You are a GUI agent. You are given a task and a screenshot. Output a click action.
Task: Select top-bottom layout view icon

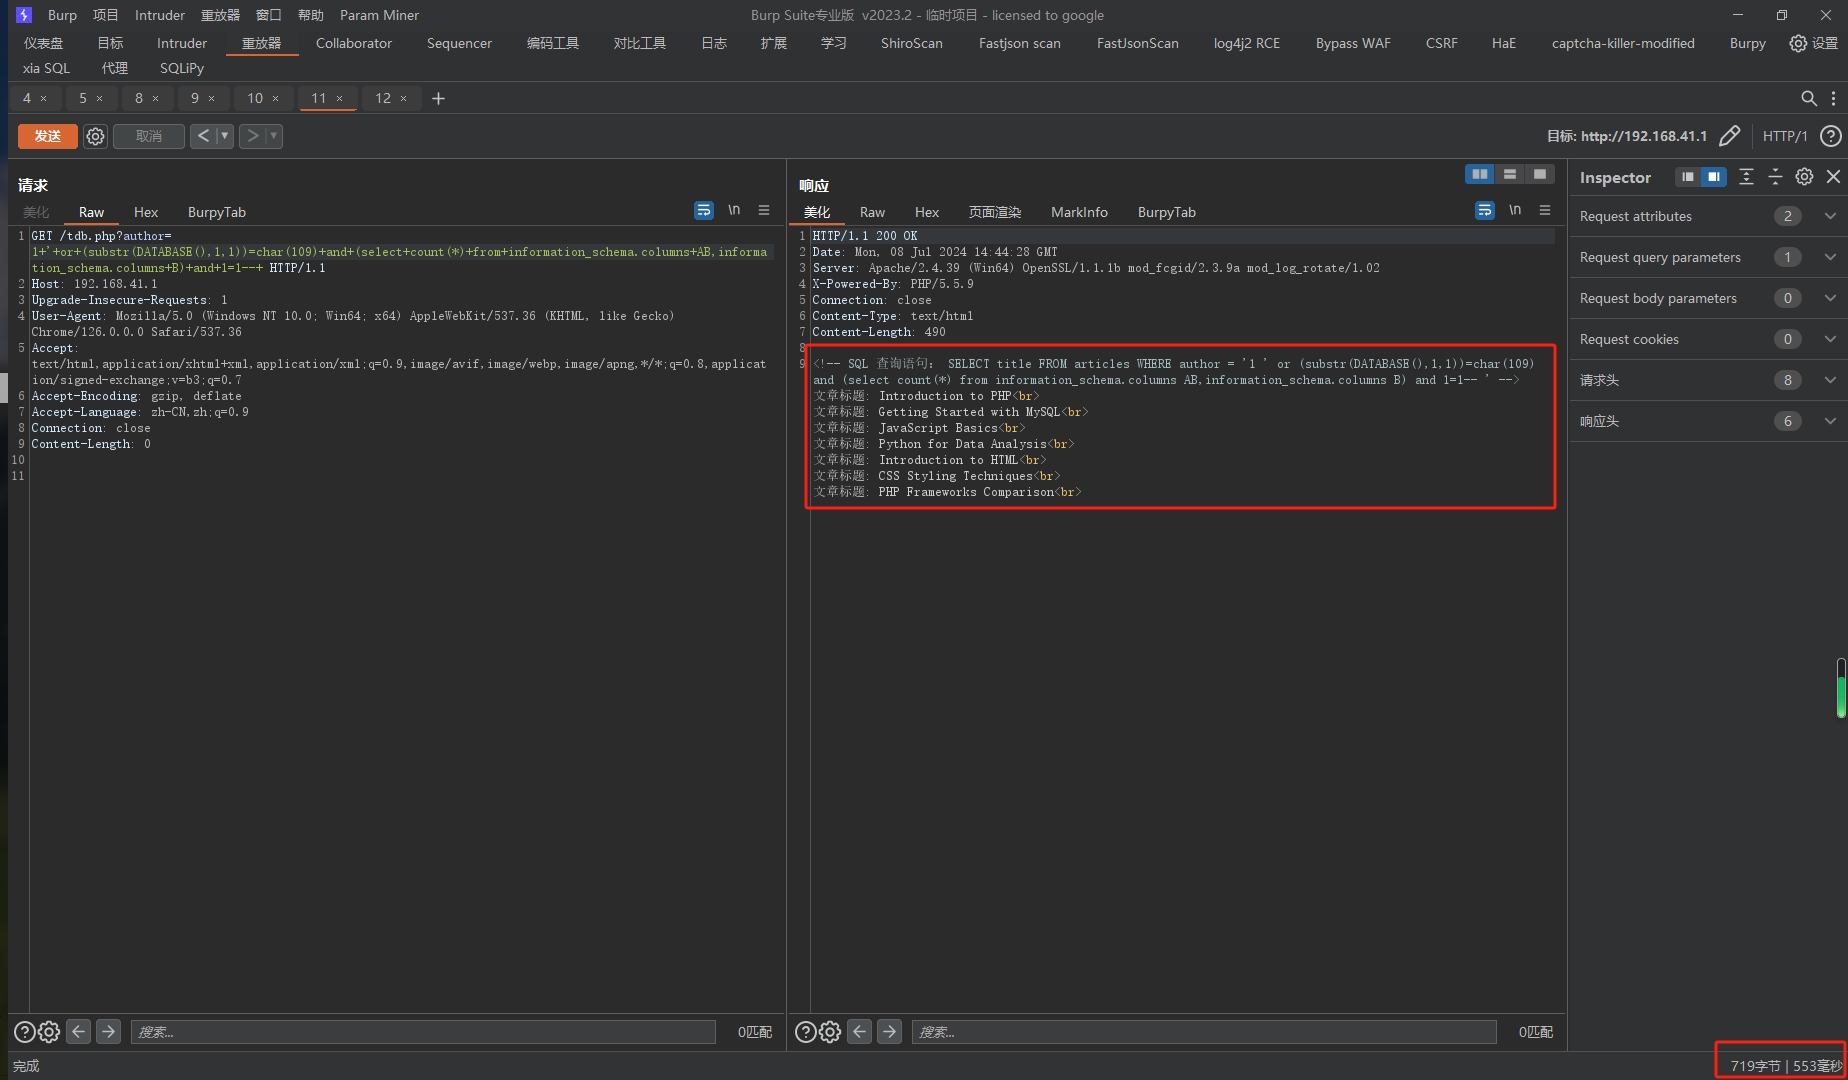click(x=1510, y=174)
